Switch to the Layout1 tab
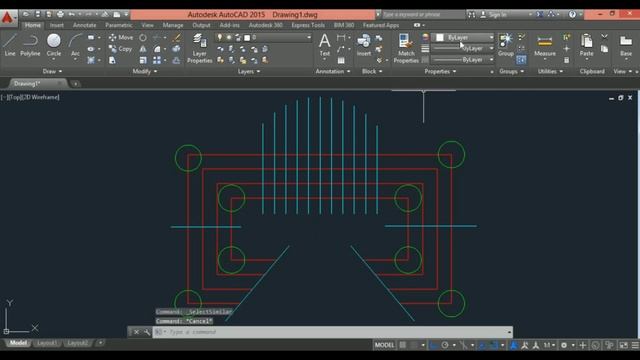 point(47,343)
